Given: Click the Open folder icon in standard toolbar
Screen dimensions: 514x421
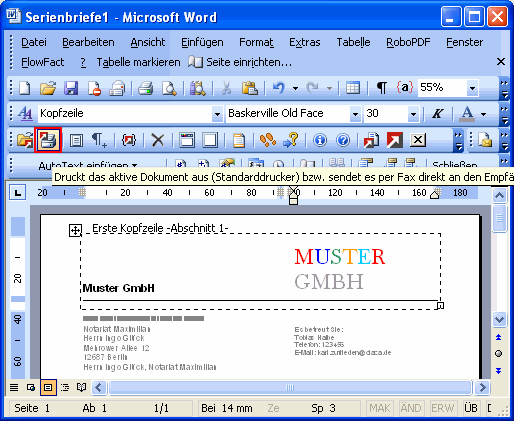Looking at the screenshot, I should click(x=48, y=88).
